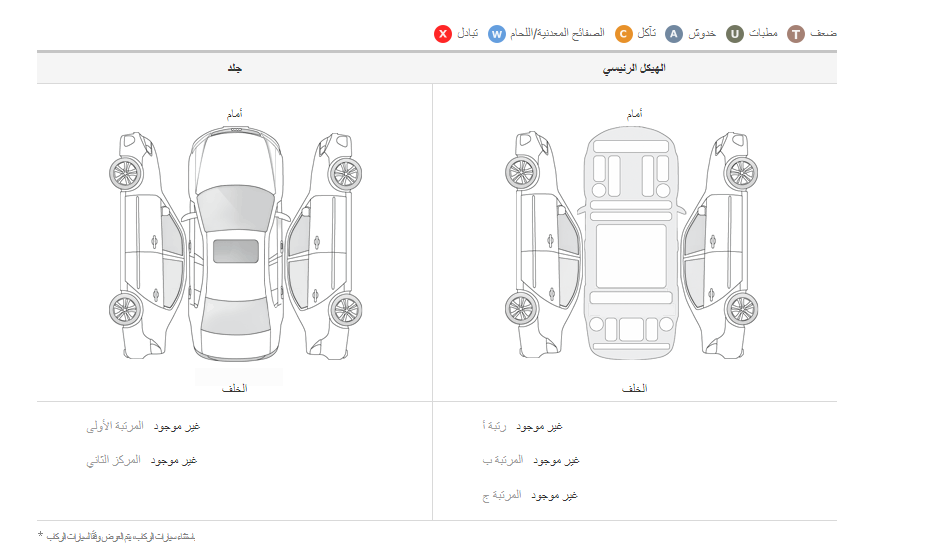Click the red X exchange legend icon
This screenshot has width=925, height=552.
point(443,34)
